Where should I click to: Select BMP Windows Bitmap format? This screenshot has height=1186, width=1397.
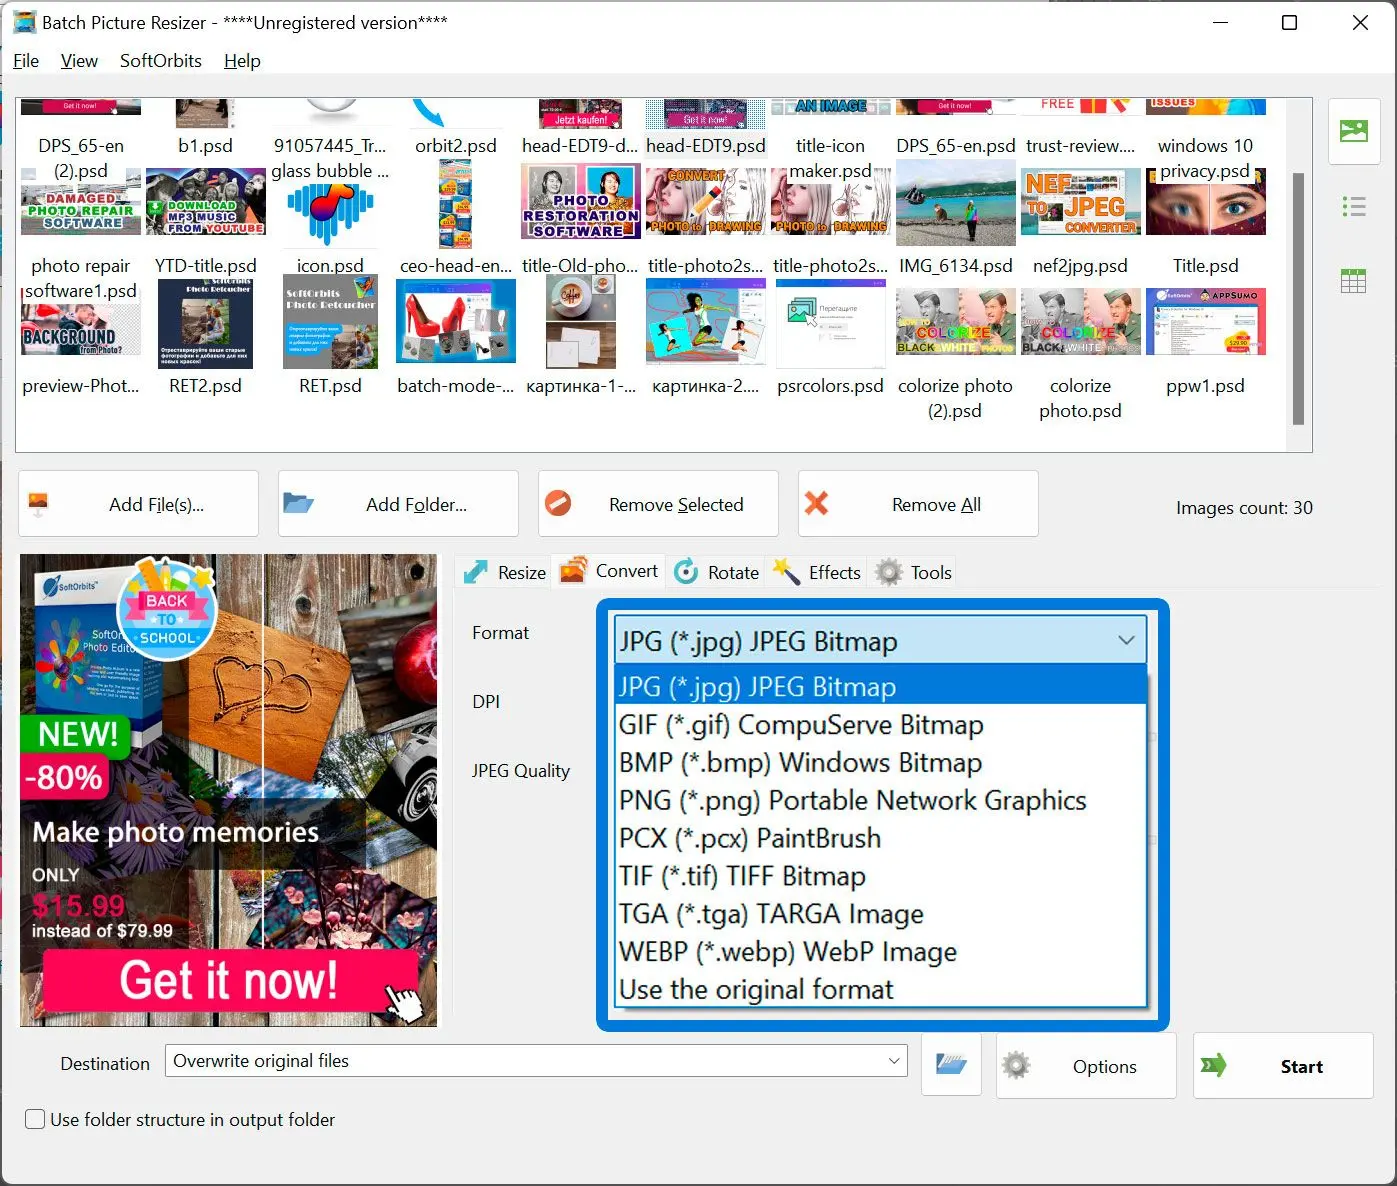point(880,763)
